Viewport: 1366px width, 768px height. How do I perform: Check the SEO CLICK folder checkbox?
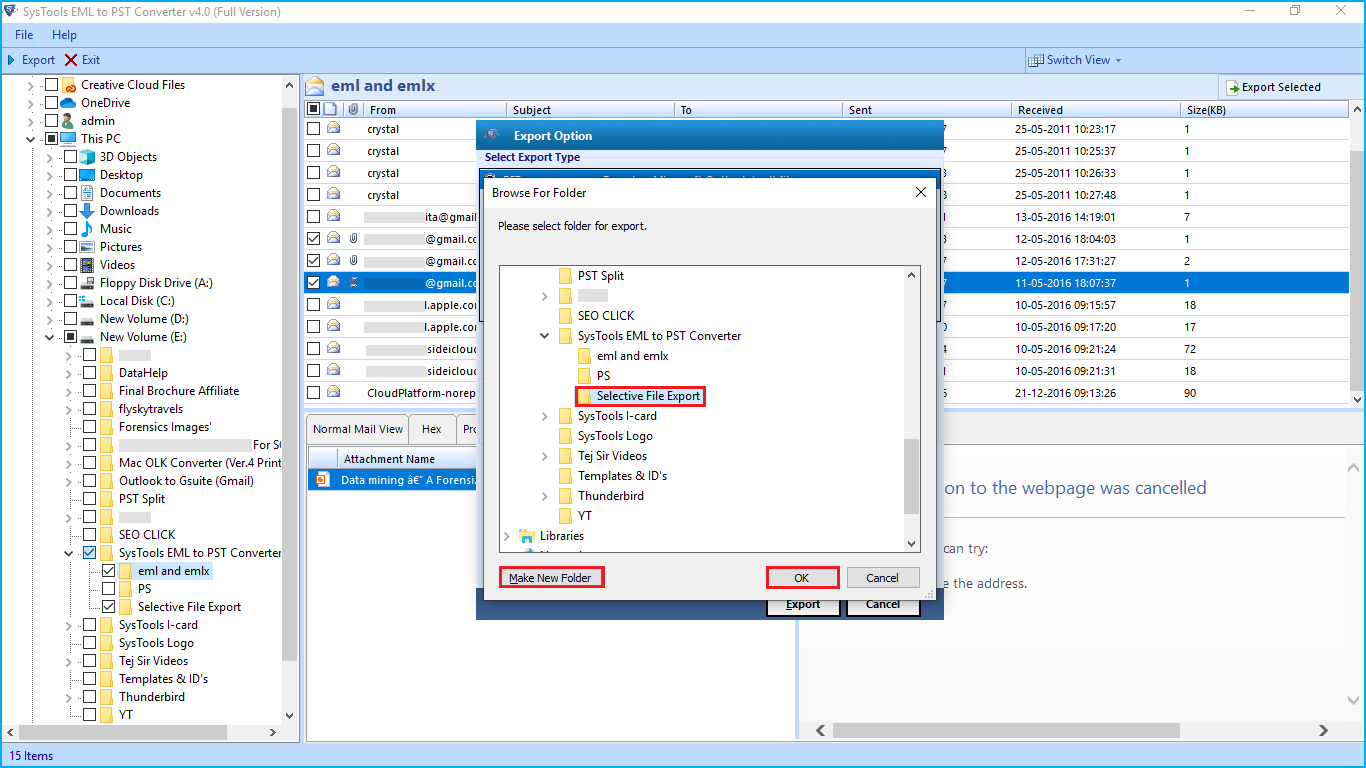point(90,535)
